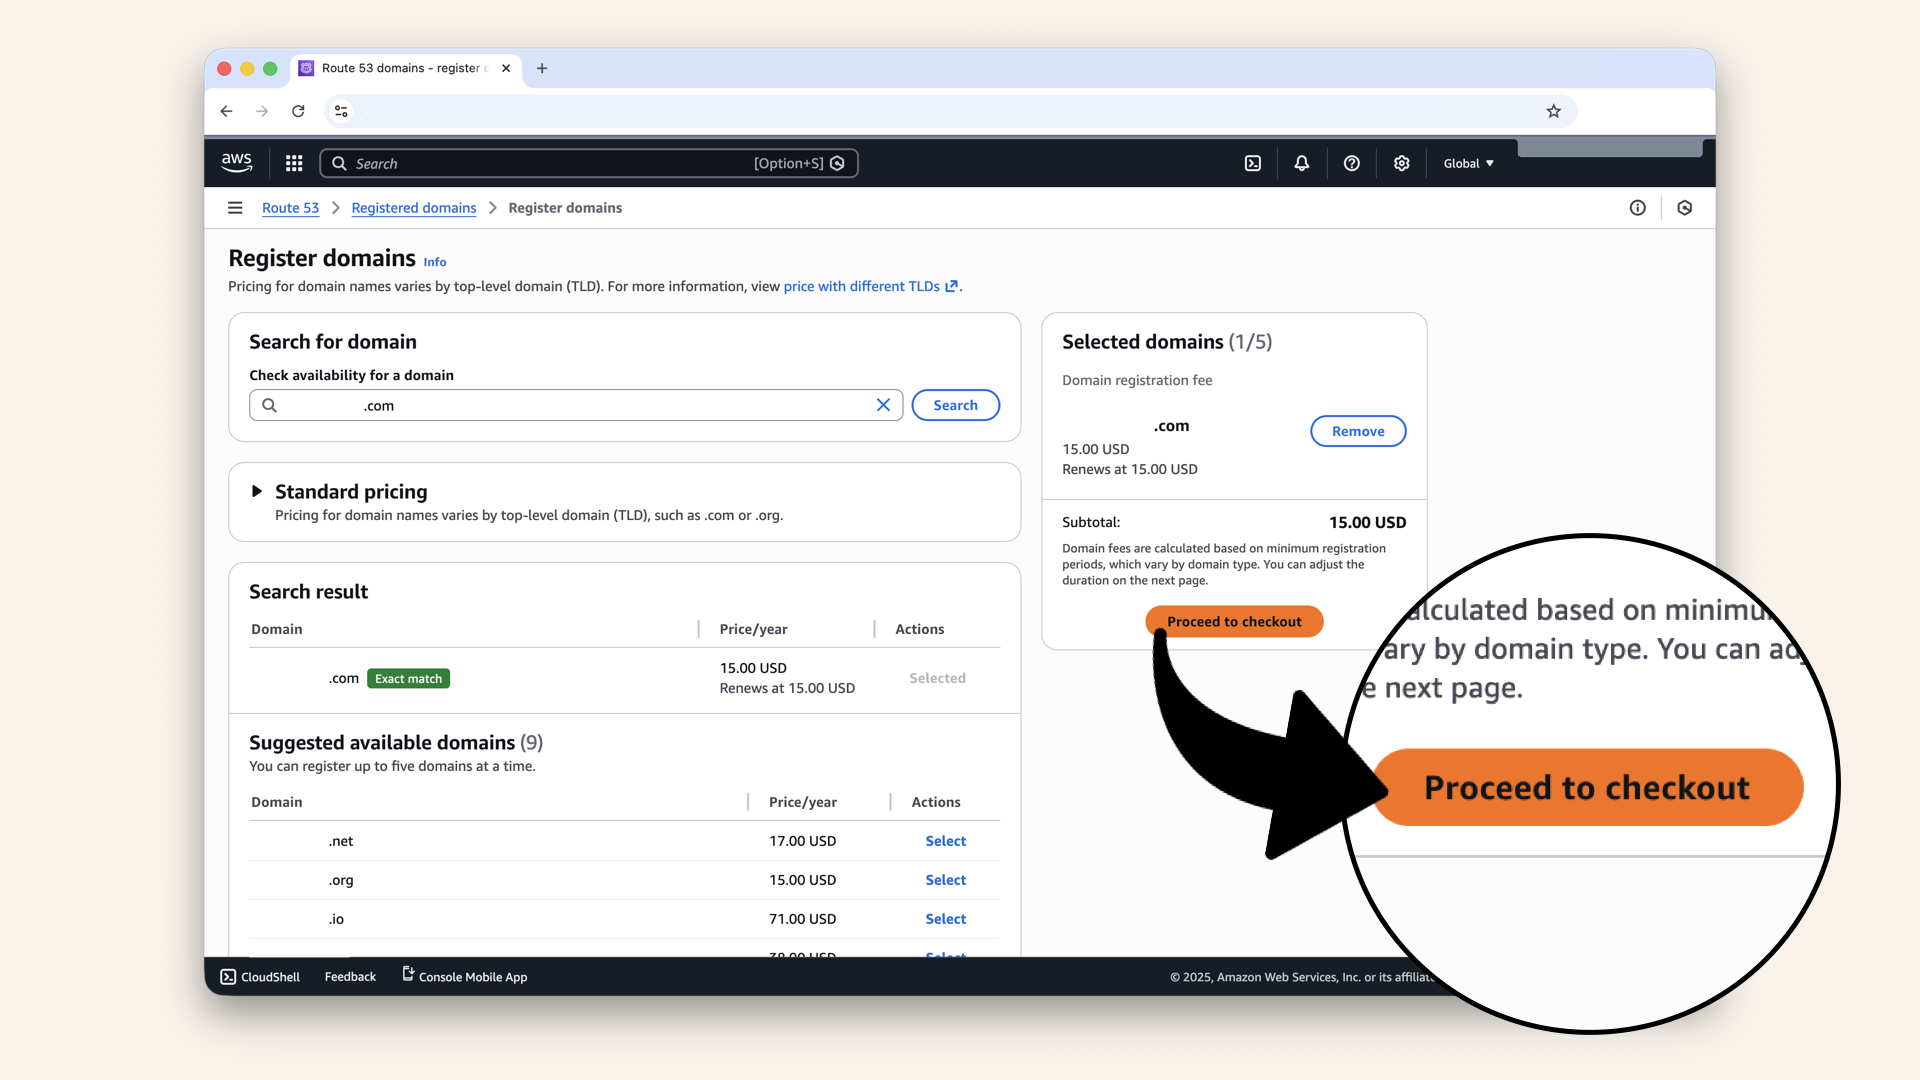Screen dimensions: 1920x1080
Task: Select the .io suggested domain
Action: click(944, 918)
